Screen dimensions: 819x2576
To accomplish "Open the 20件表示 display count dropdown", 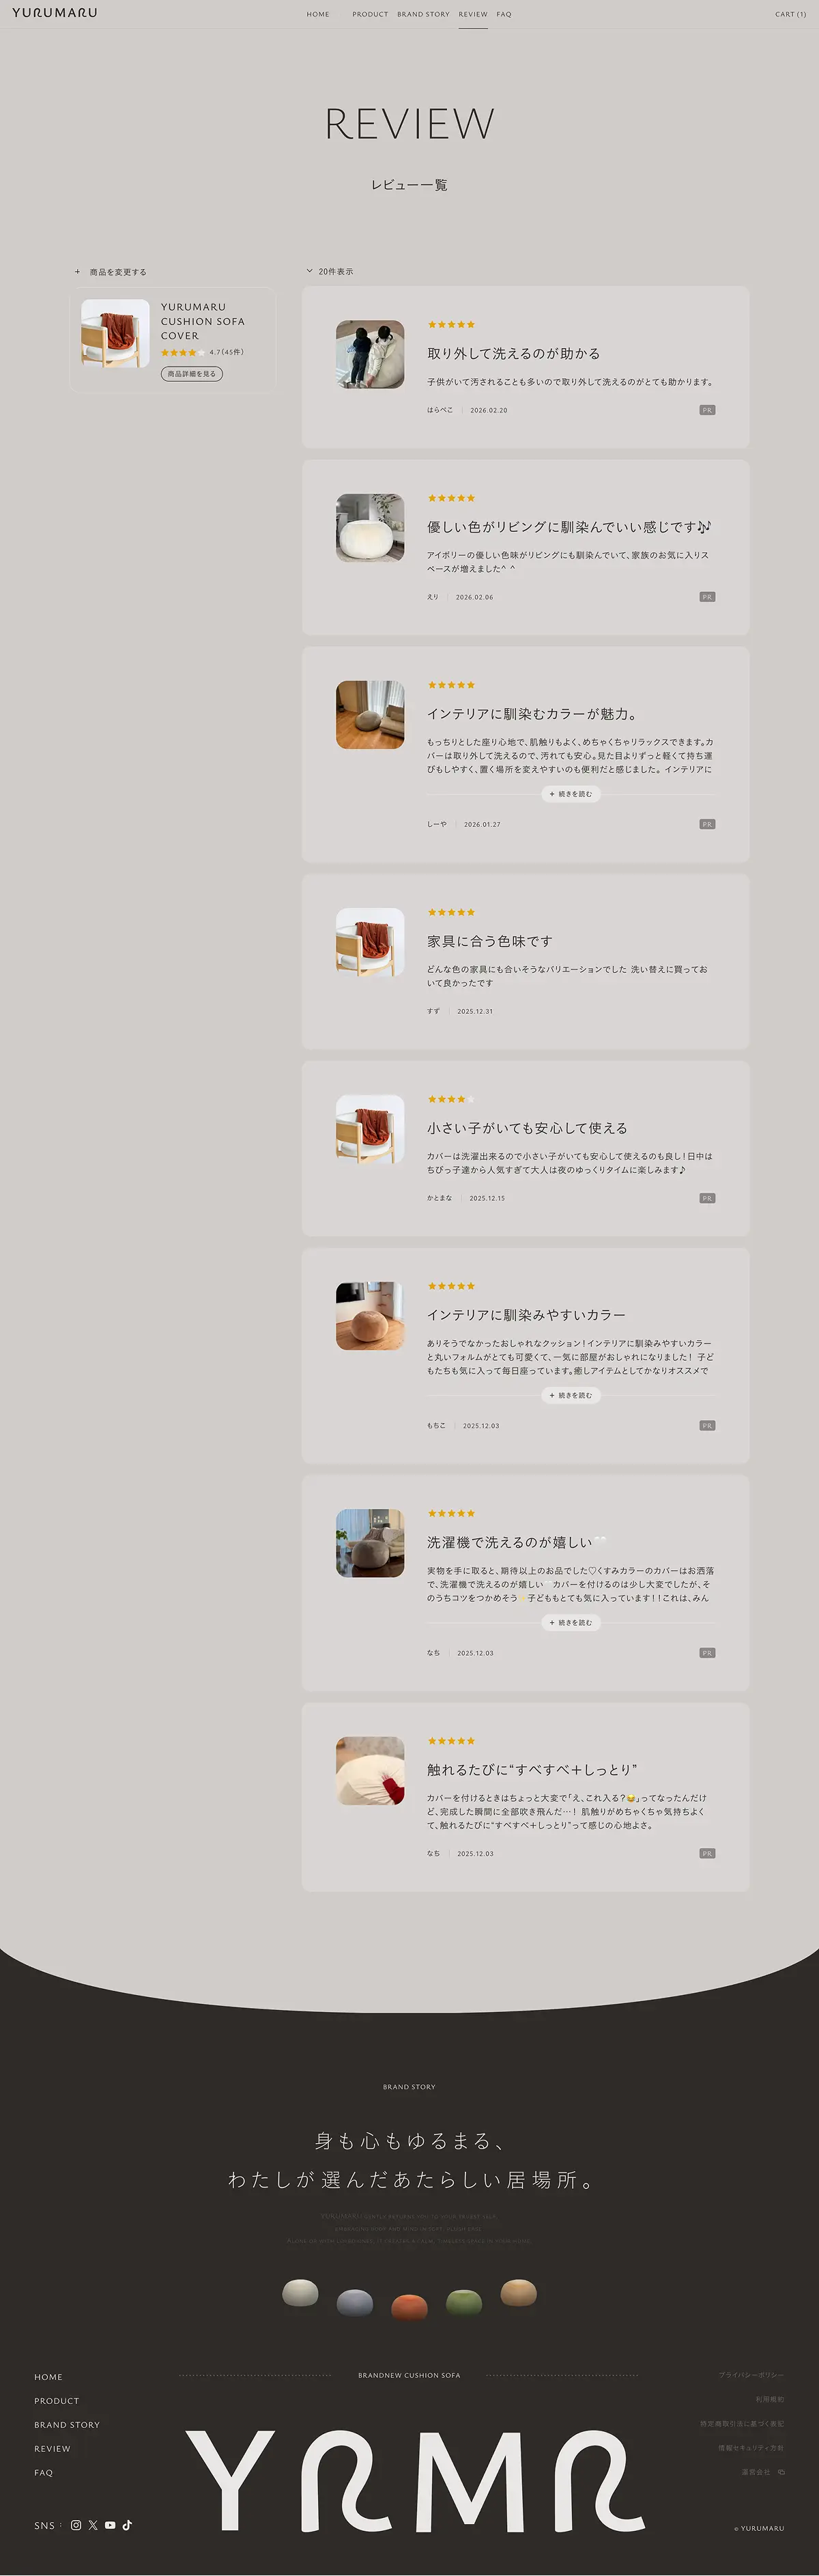I will click(x=330, y=271).
